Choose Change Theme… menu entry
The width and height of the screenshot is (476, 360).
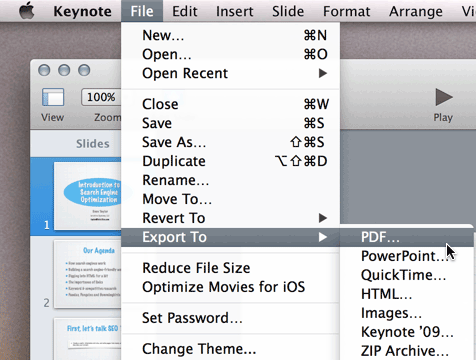tap(231, 349)
